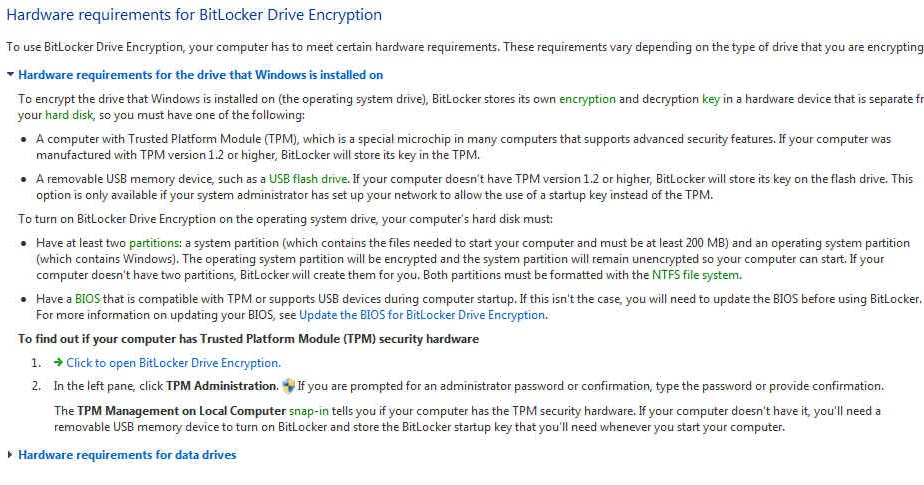
Task: Click heading about finding TPM security hardware
Action: (248, 339)
